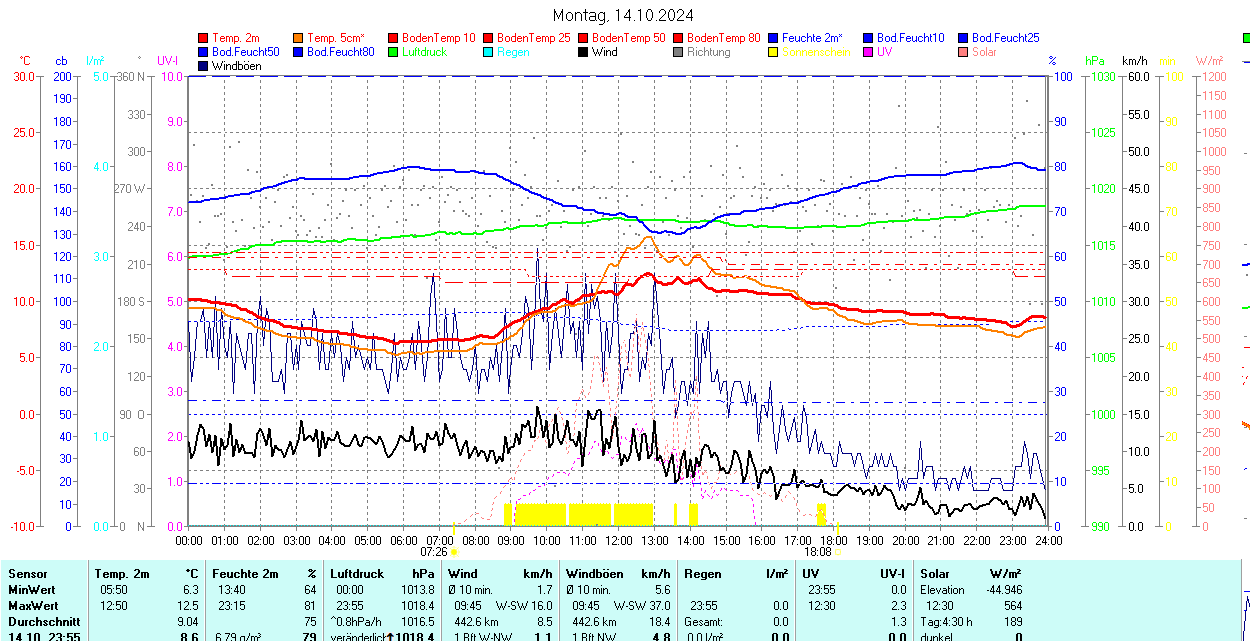Click the orange Temp. 5cm legend marker
Screen dimensions: 1250x641
[x=299, y=37]
